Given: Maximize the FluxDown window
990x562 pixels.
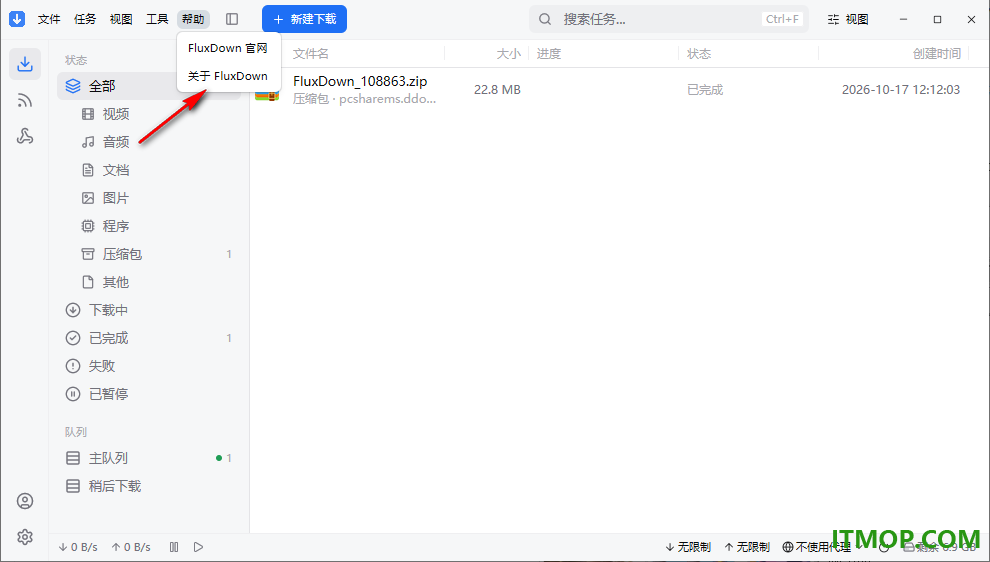Looking at the screenshot, I should [x=938, y=19].
